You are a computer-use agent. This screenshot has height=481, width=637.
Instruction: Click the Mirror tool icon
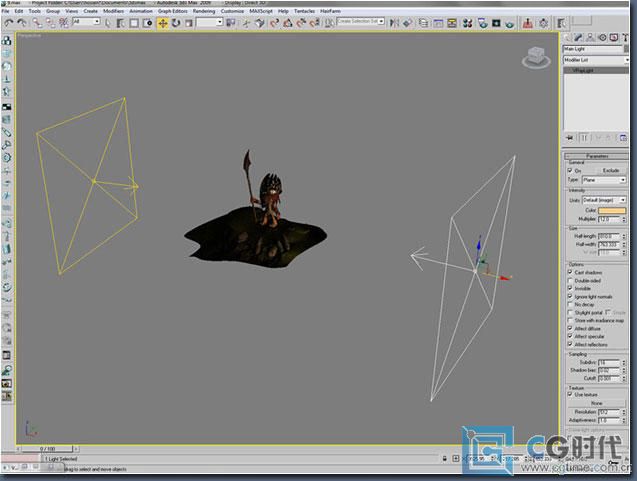coord(394,23)
